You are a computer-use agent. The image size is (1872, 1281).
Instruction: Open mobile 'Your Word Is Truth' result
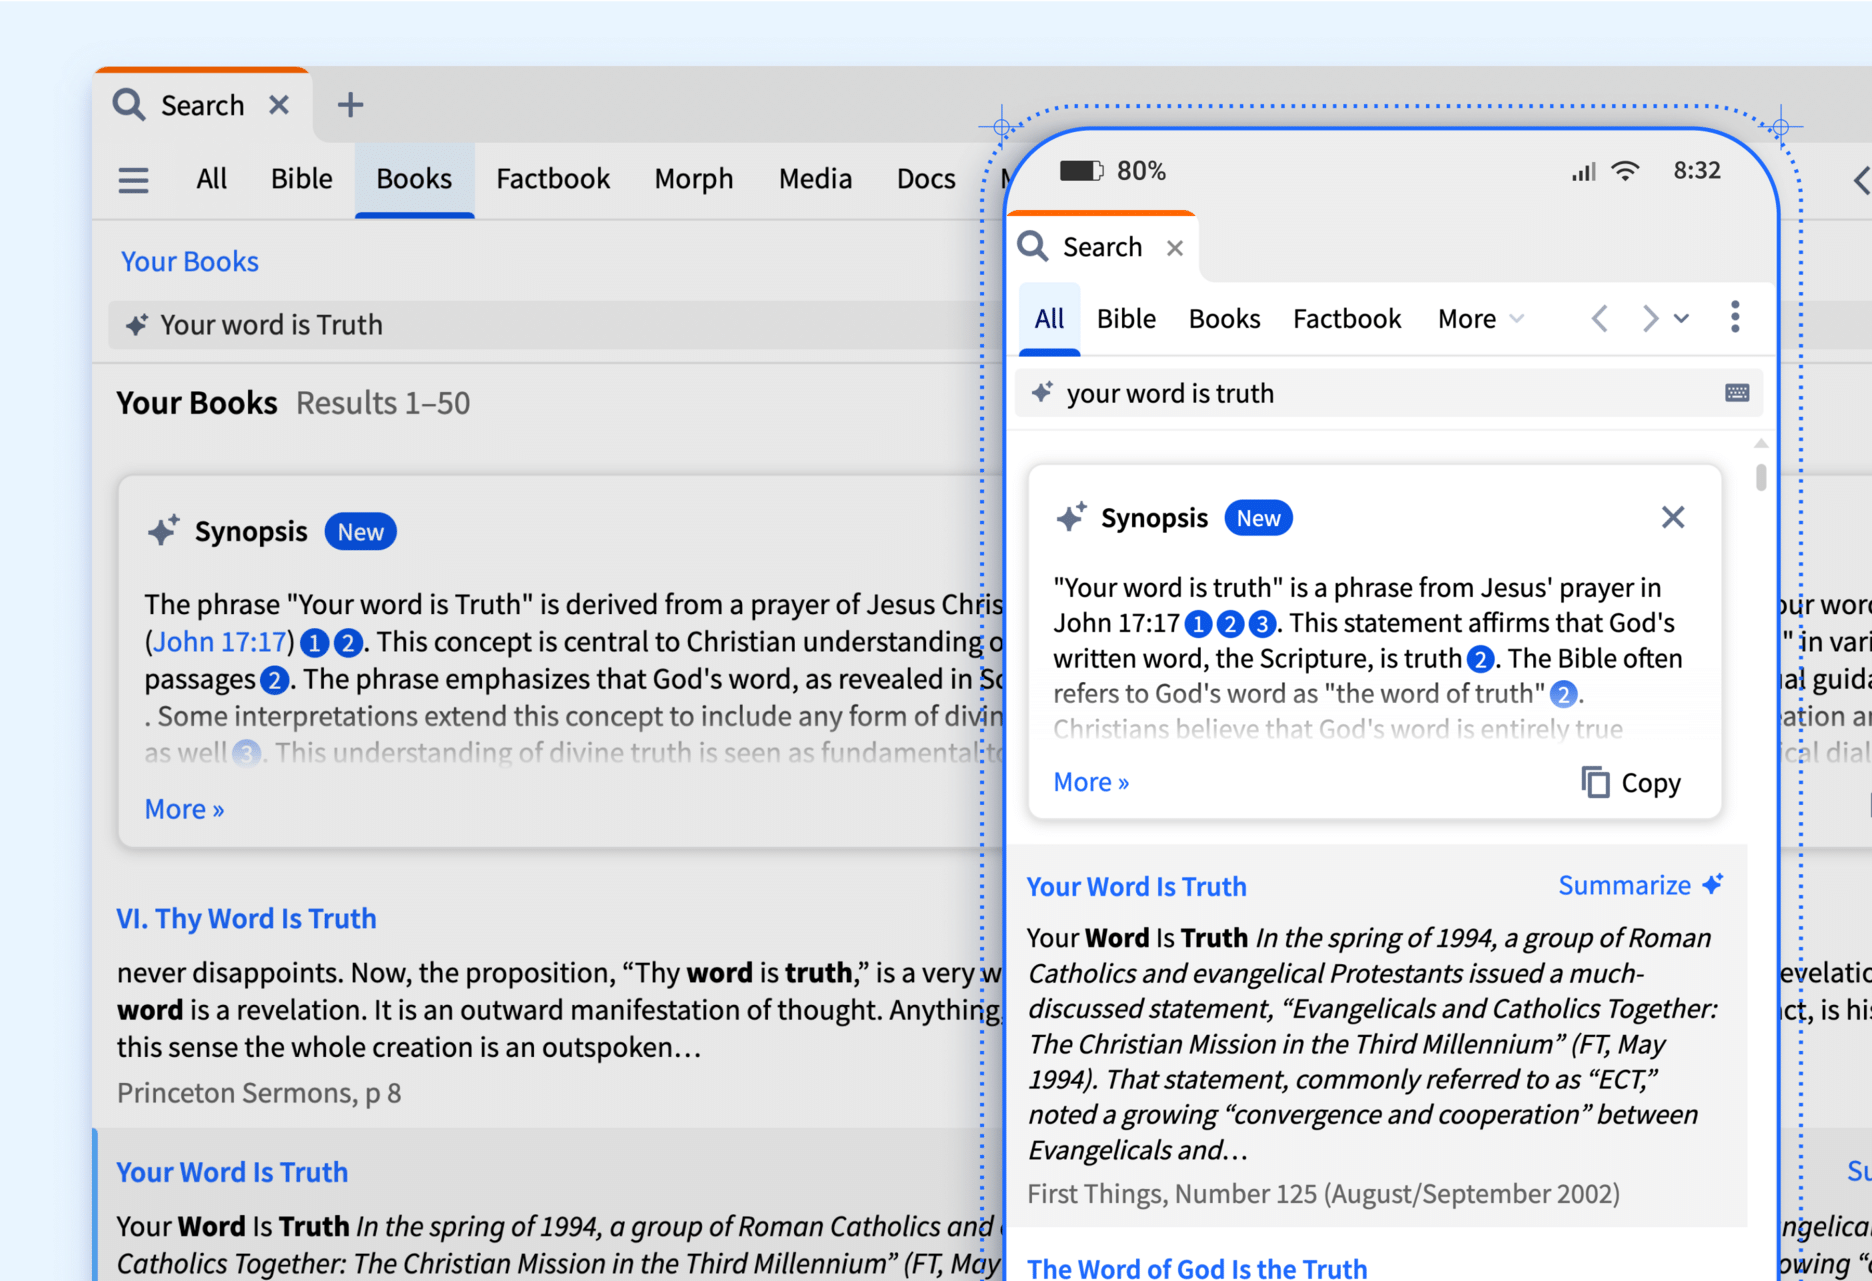(x=1136, y=887)
